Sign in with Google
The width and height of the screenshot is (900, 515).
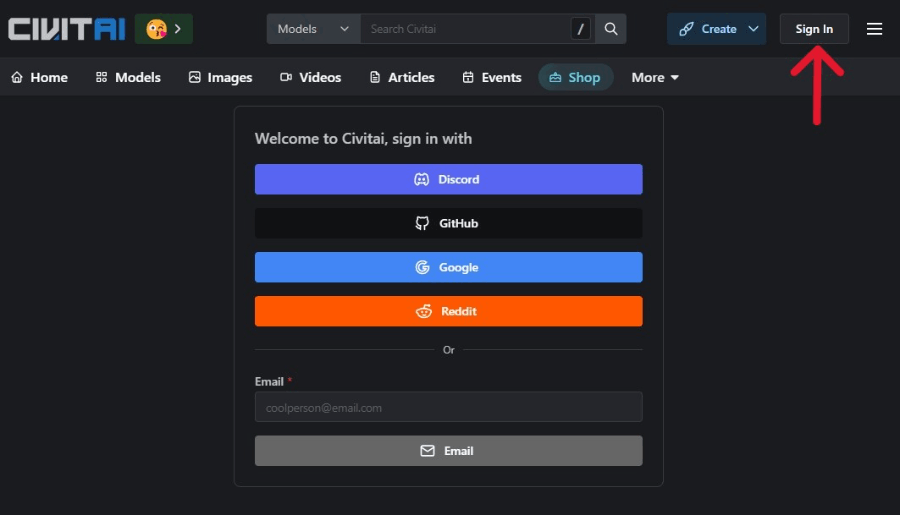point(448,267)
